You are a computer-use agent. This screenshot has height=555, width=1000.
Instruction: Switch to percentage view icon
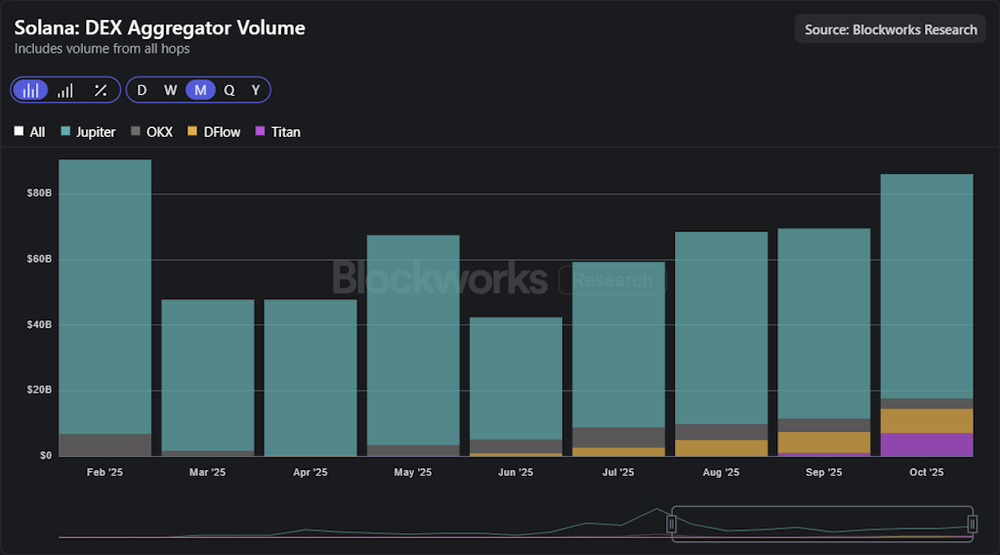point(100,90)
